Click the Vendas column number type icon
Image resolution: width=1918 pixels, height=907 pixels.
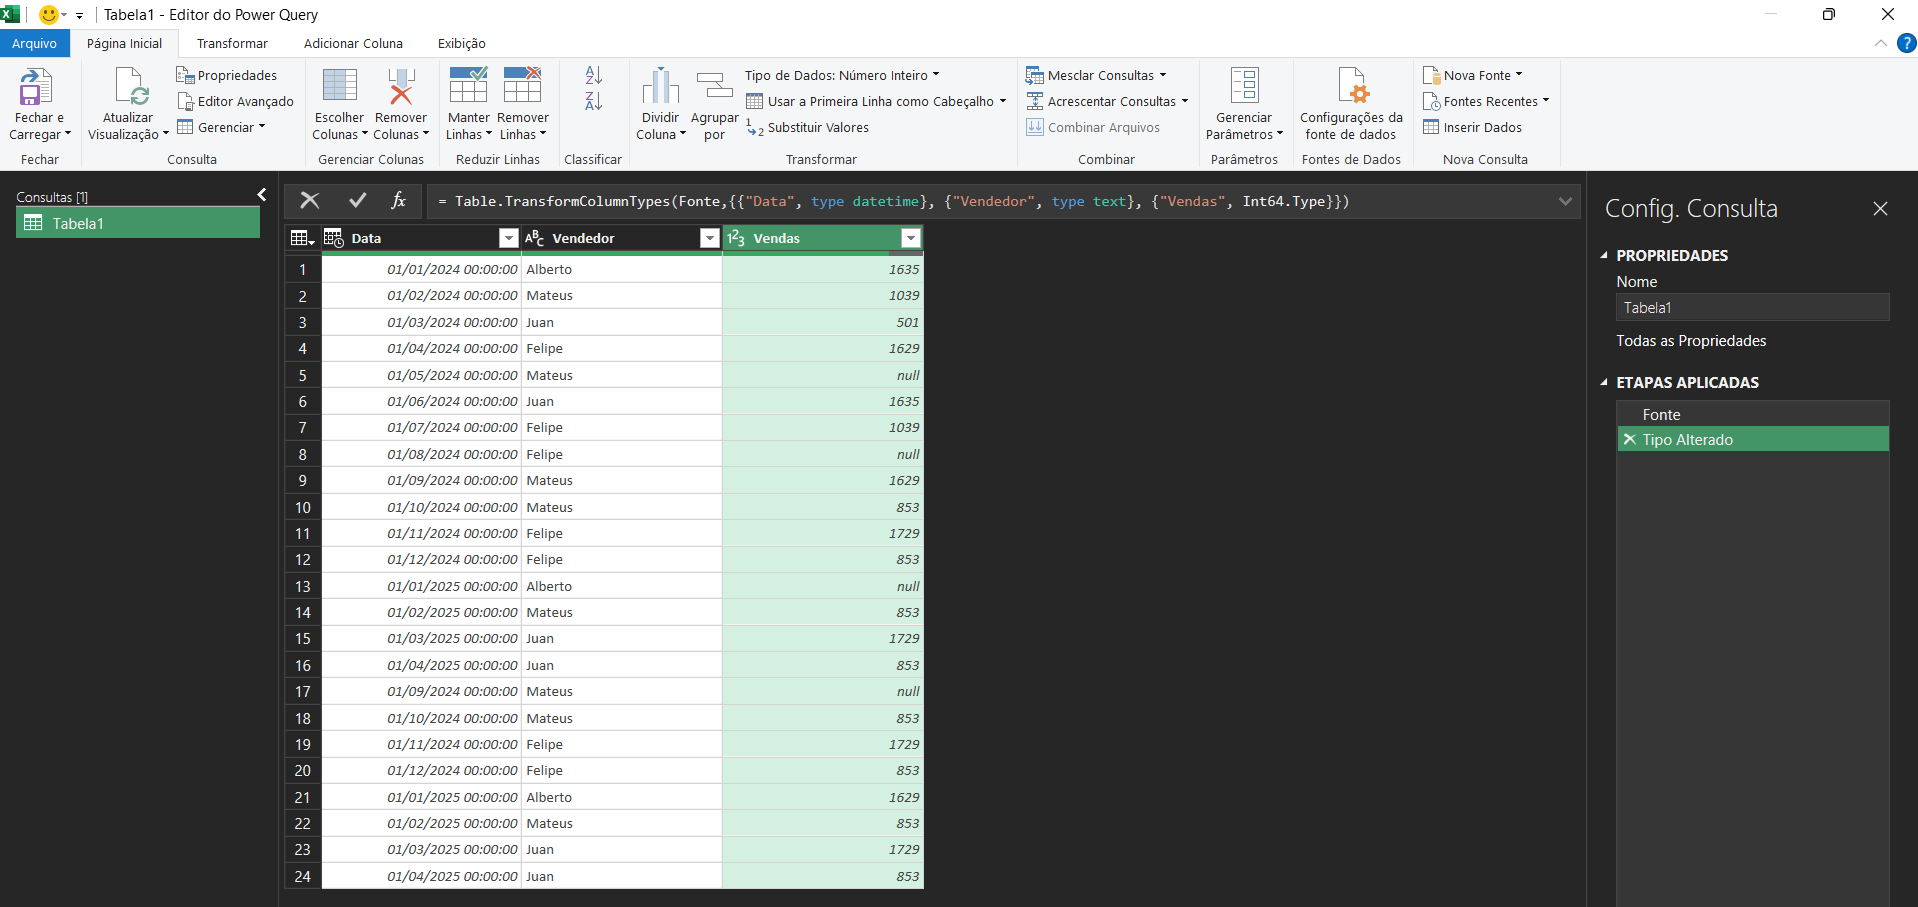(x=736, y=238)
